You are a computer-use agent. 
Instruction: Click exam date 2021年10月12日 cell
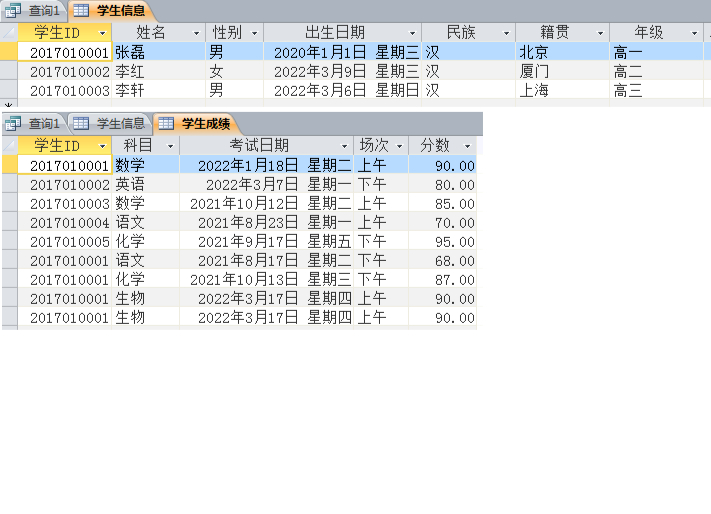(267, 203)
